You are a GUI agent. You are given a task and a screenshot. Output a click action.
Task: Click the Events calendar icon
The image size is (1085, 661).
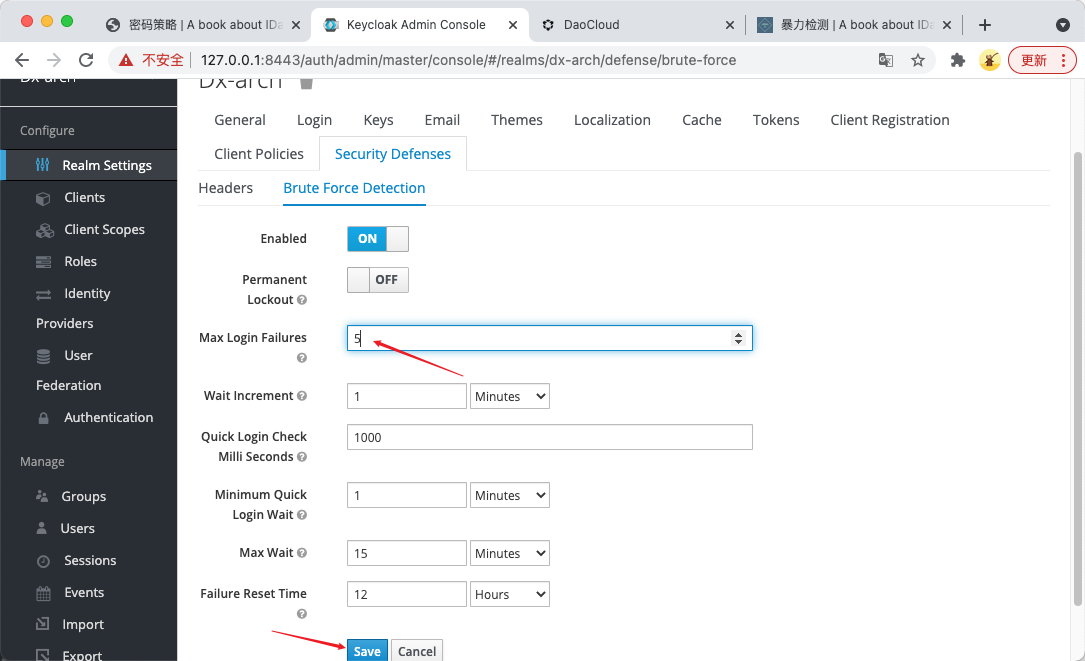[43, 593]
